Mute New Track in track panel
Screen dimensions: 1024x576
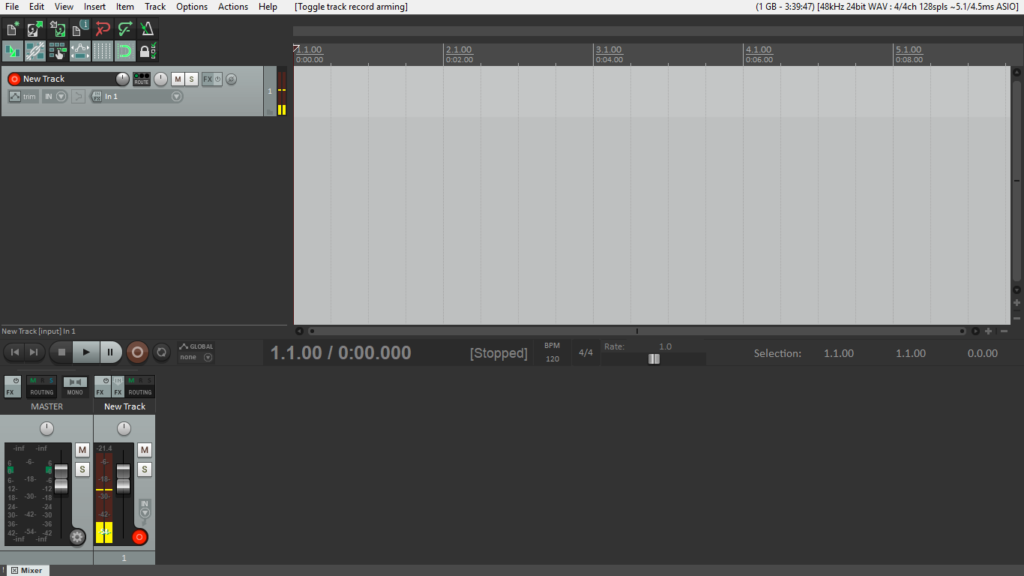[178, 79]
